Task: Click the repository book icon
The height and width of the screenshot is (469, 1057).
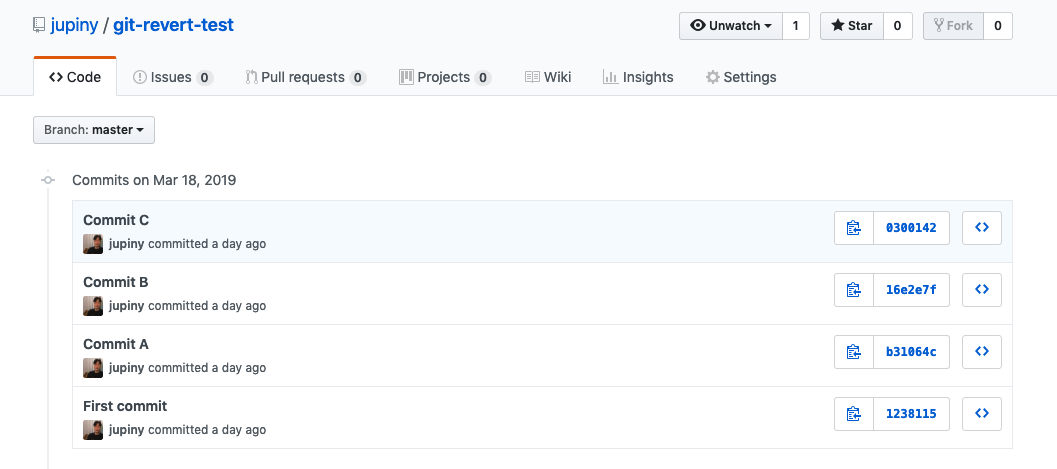Action: (39, 26)
